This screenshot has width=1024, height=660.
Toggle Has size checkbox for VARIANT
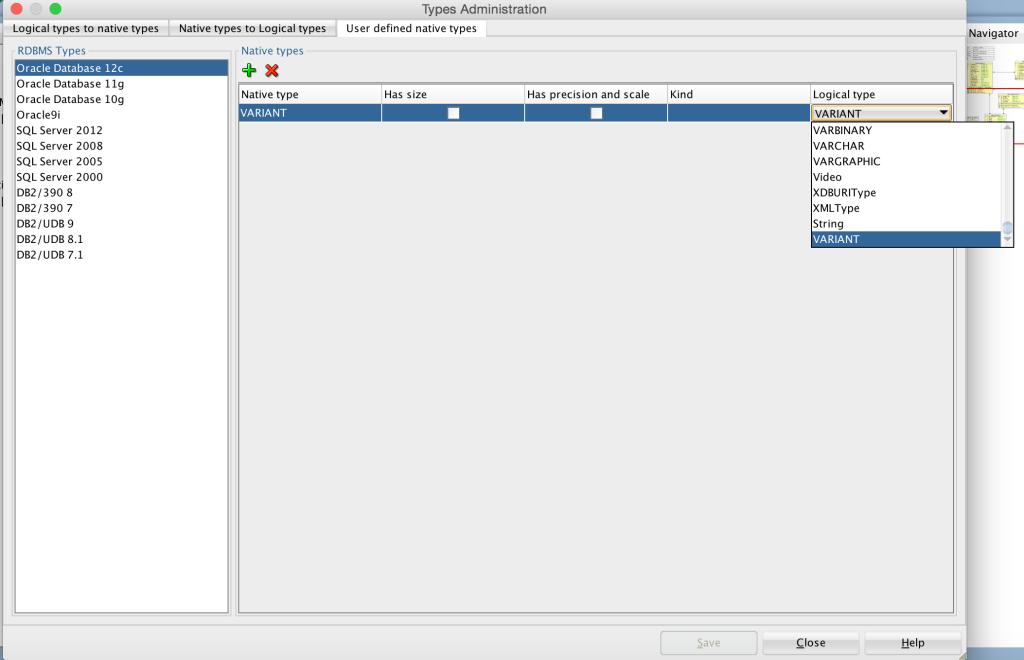pyautogui.click(x=453, y=113)
